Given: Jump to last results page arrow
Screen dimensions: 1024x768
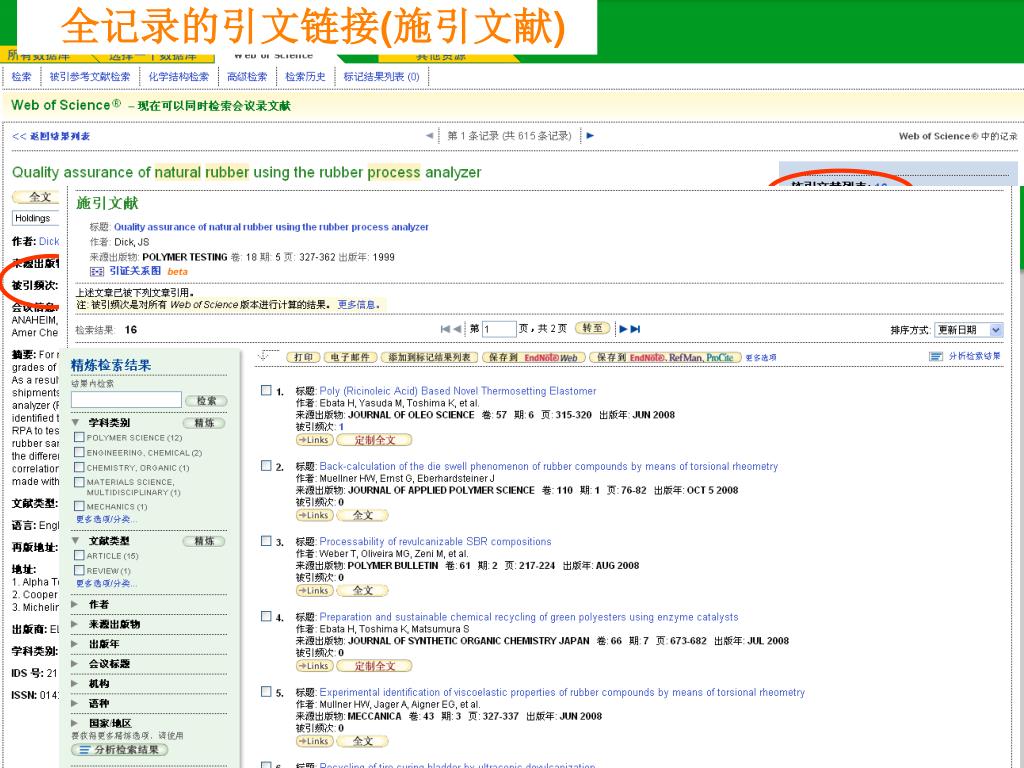Looking at the screenshot, I should 635,329.
